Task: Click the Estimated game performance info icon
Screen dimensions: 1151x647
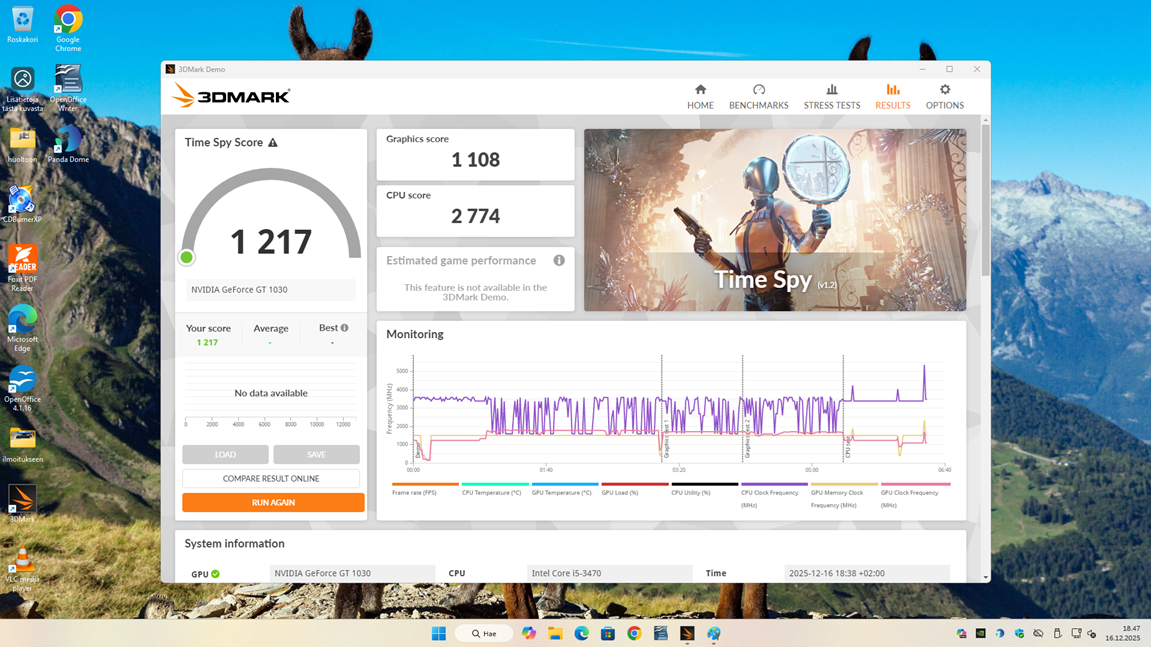Action: (x=559, y=261)
